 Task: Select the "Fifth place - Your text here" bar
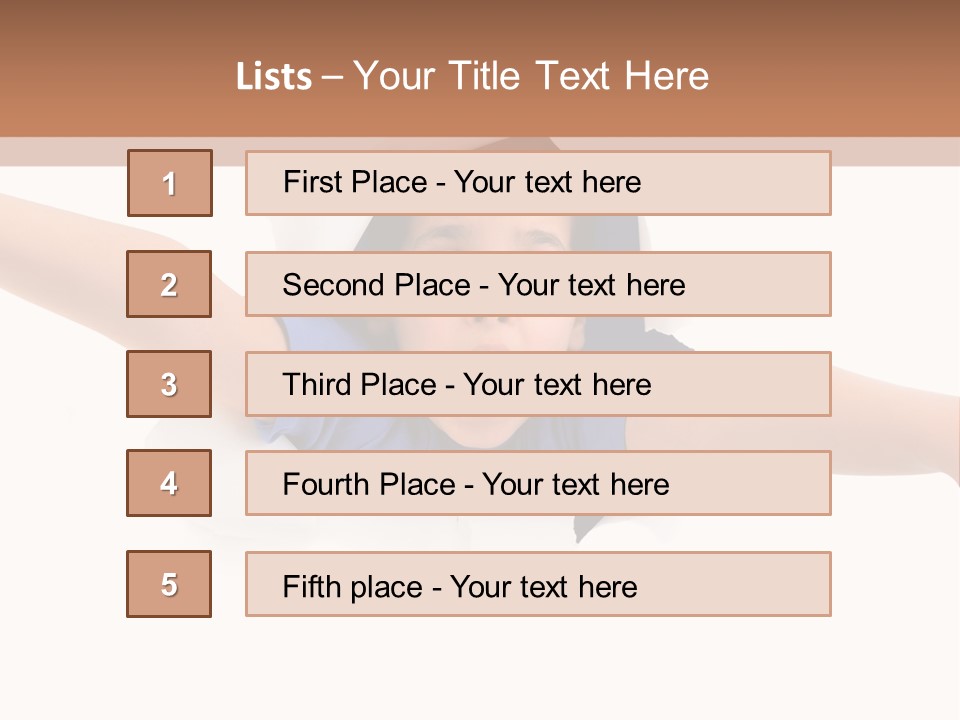click(x=538, y=585)
